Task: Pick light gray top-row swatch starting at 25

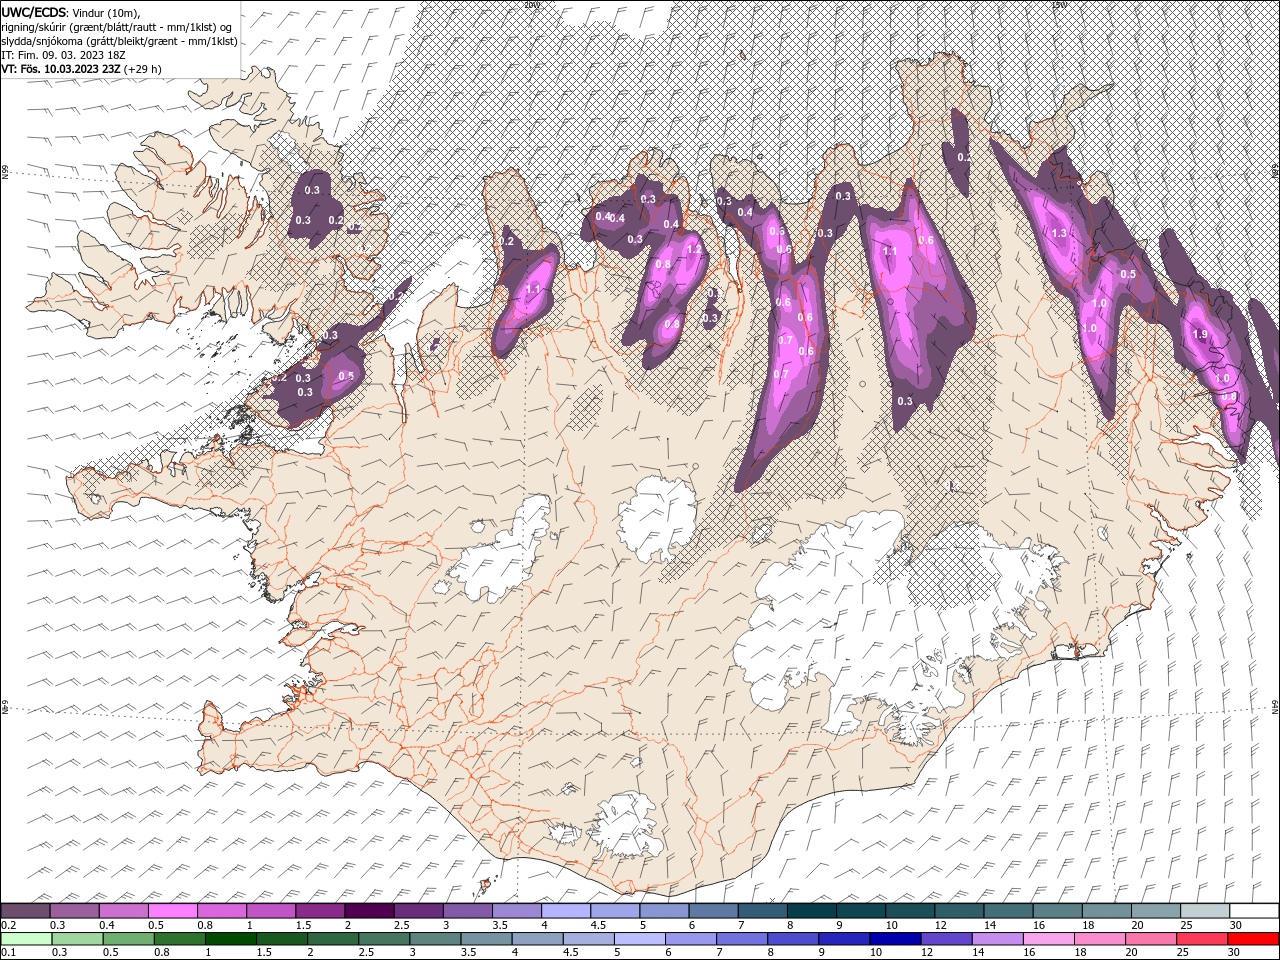Action: [x=1205, y=911]
